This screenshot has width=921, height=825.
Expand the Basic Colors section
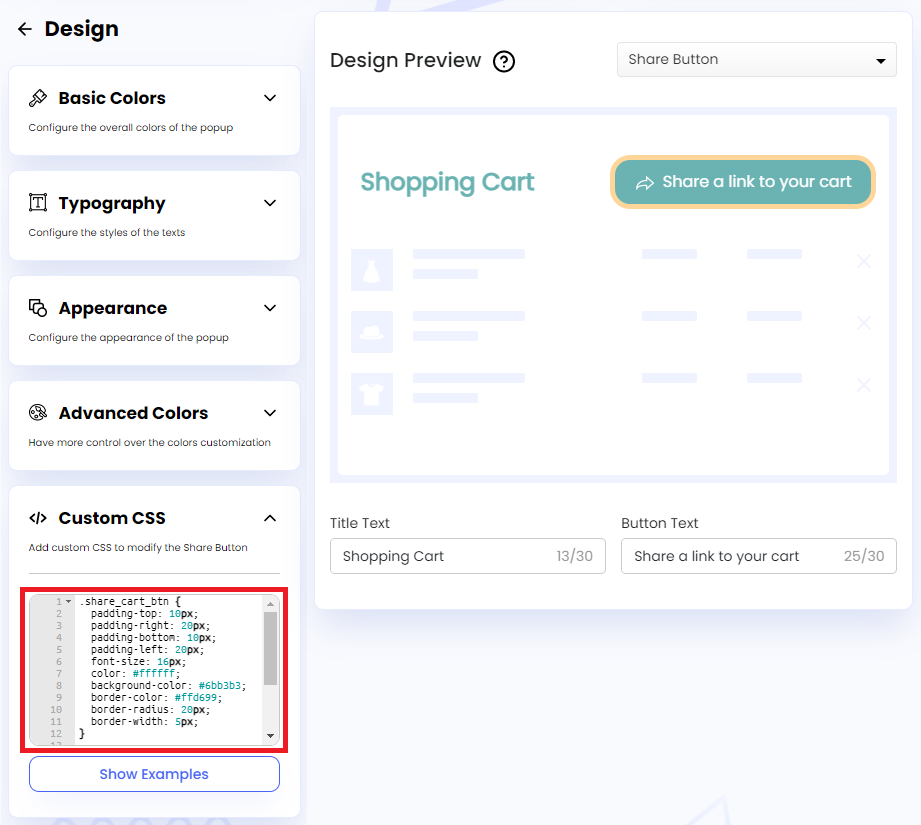pos(269,98)
